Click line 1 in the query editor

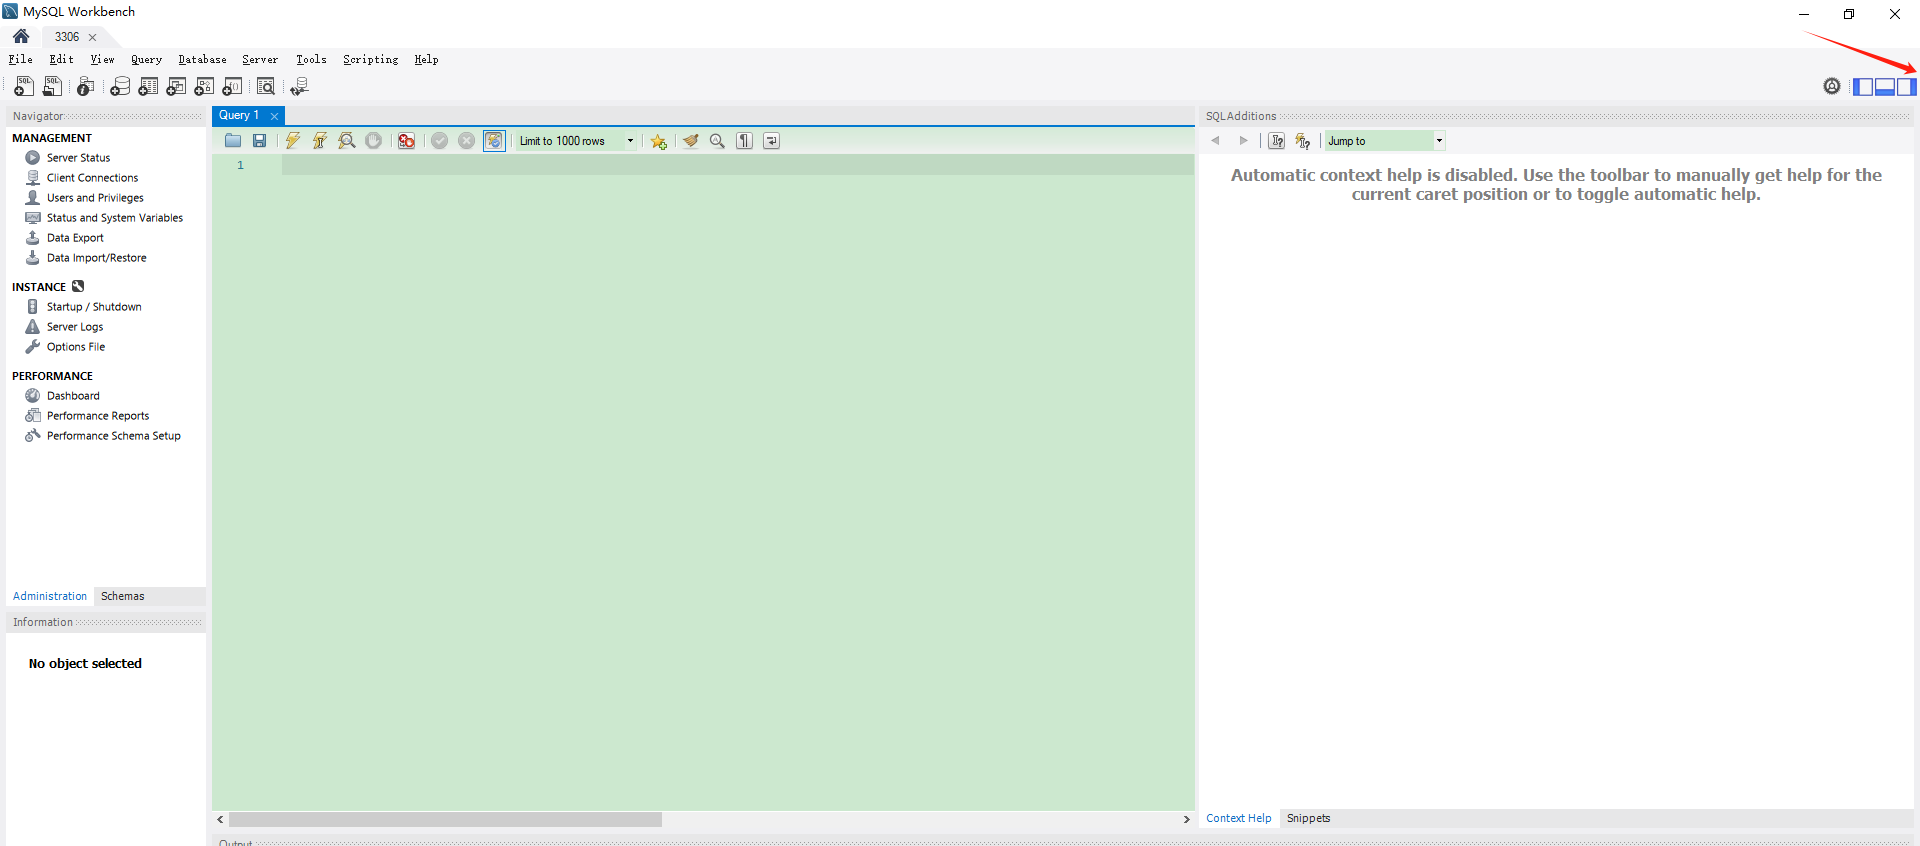737,165
